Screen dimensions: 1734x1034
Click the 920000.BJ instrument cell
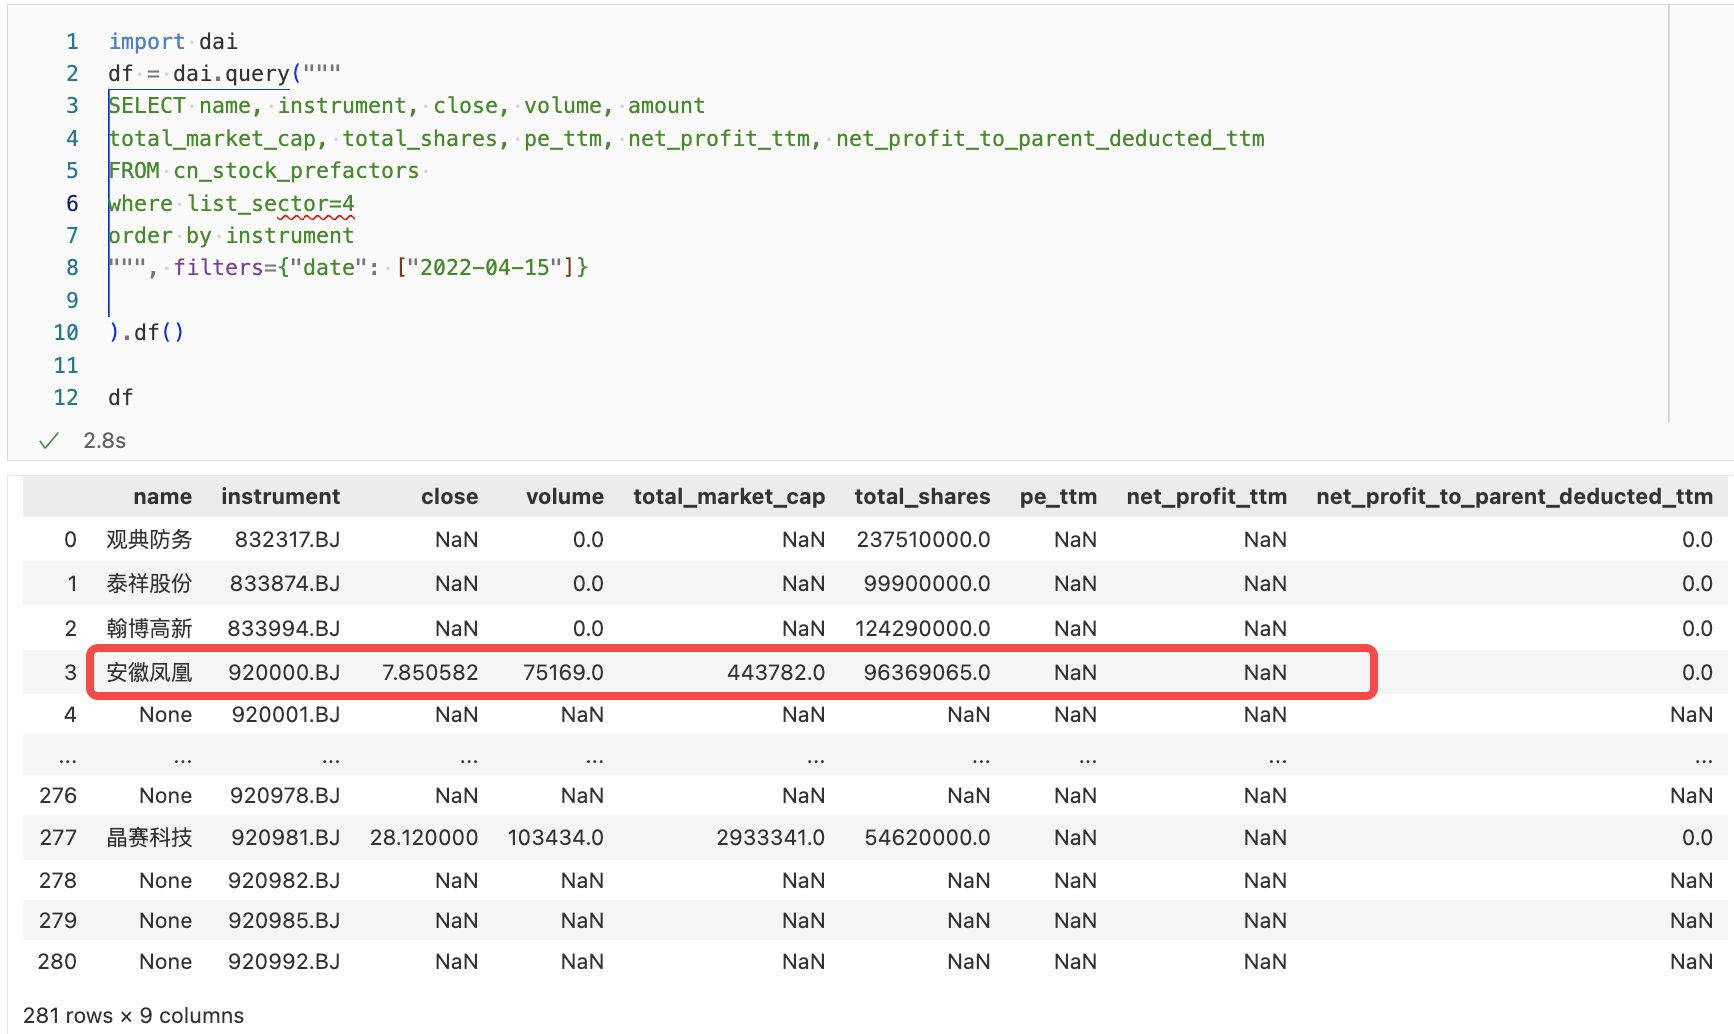(284, 673)
